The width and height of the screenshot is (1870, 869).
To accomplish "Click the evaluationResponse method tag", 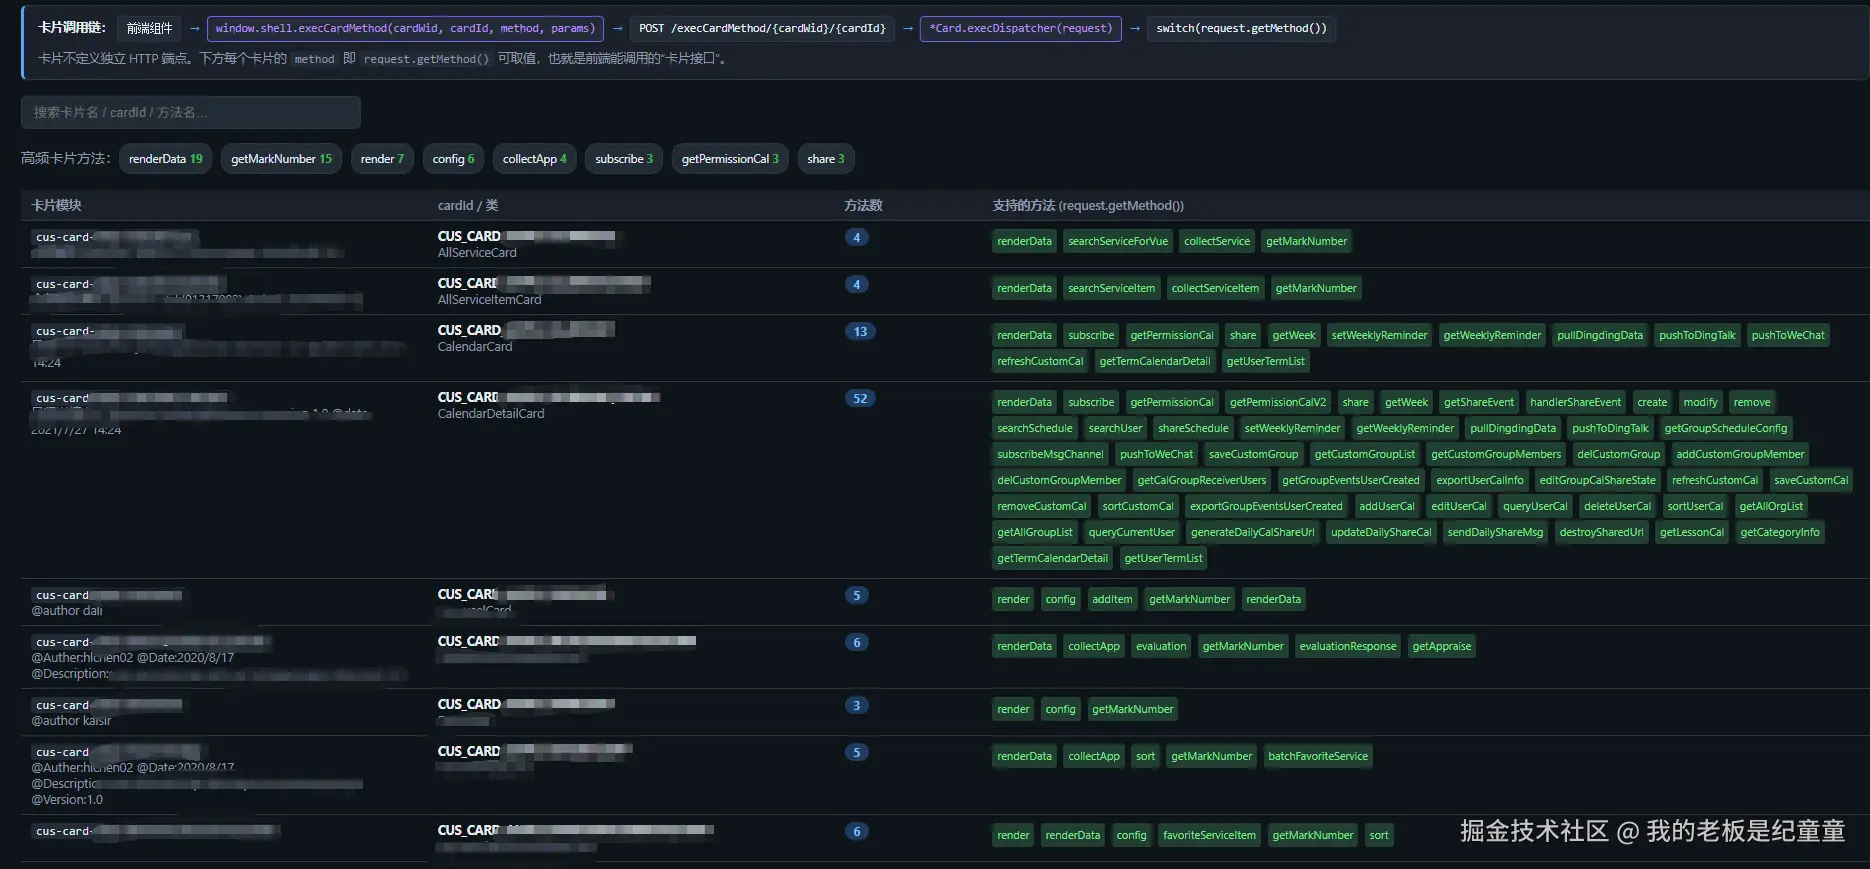I will (x=1347, y=646).
